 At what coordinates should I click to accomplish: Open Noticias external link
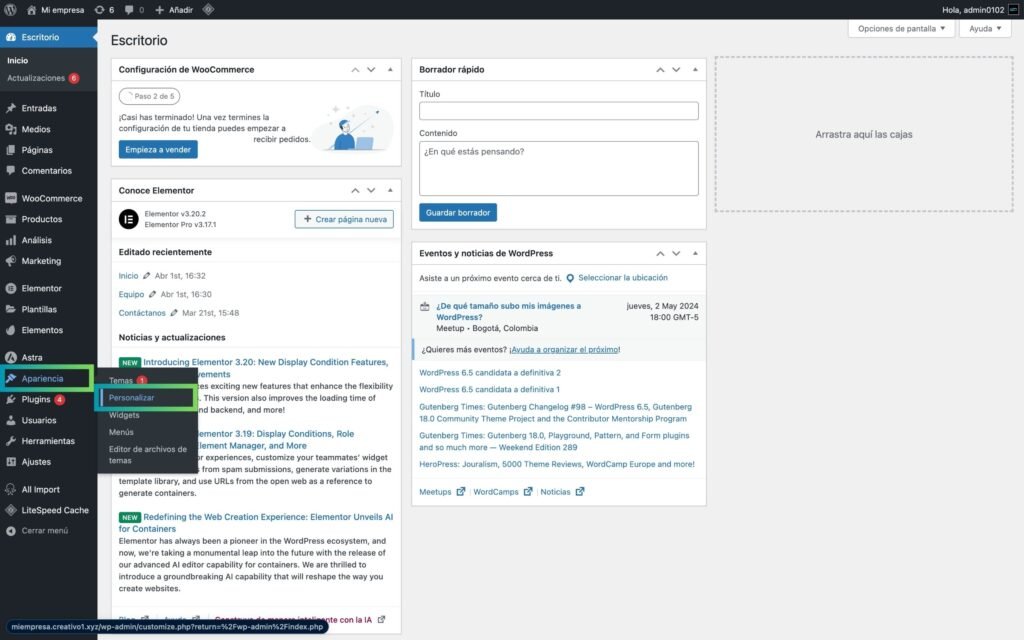(562, 492)
